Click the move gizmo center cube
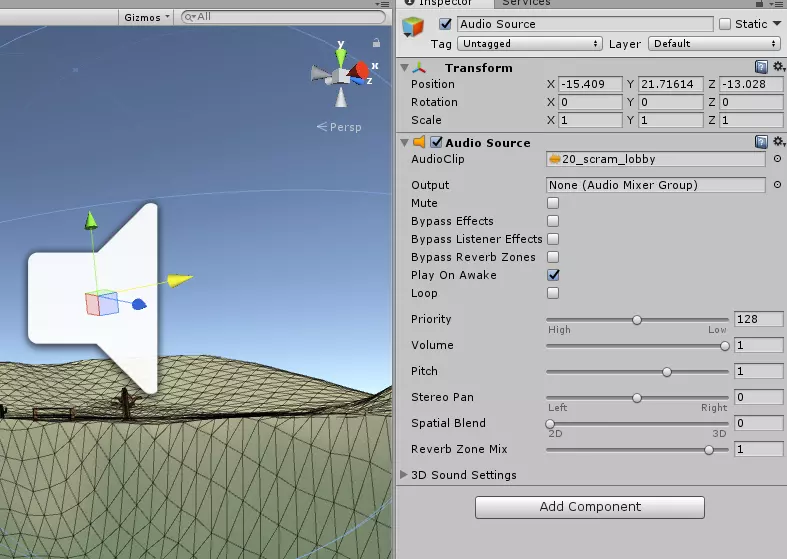Viewport: 787px width, 559px height. click(x=102, y=303)
